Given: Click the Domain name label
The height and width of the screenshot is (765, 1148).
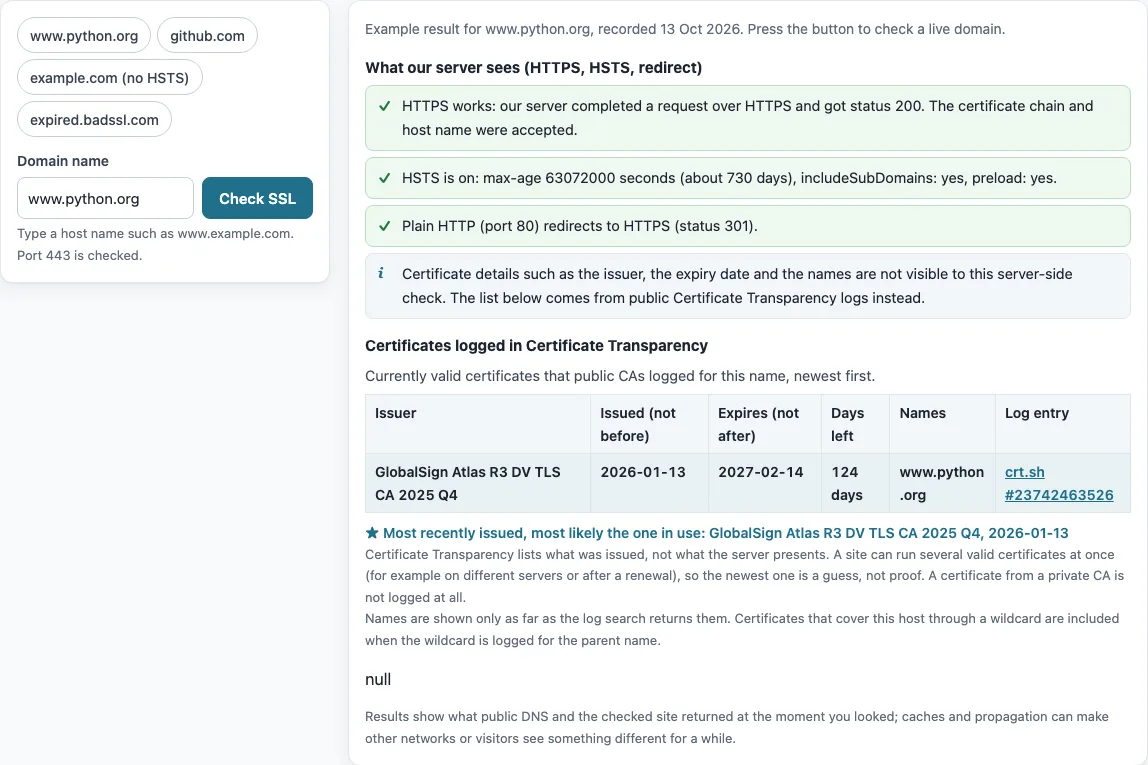Looking at the screenshot, I should (x=63, y=161).
